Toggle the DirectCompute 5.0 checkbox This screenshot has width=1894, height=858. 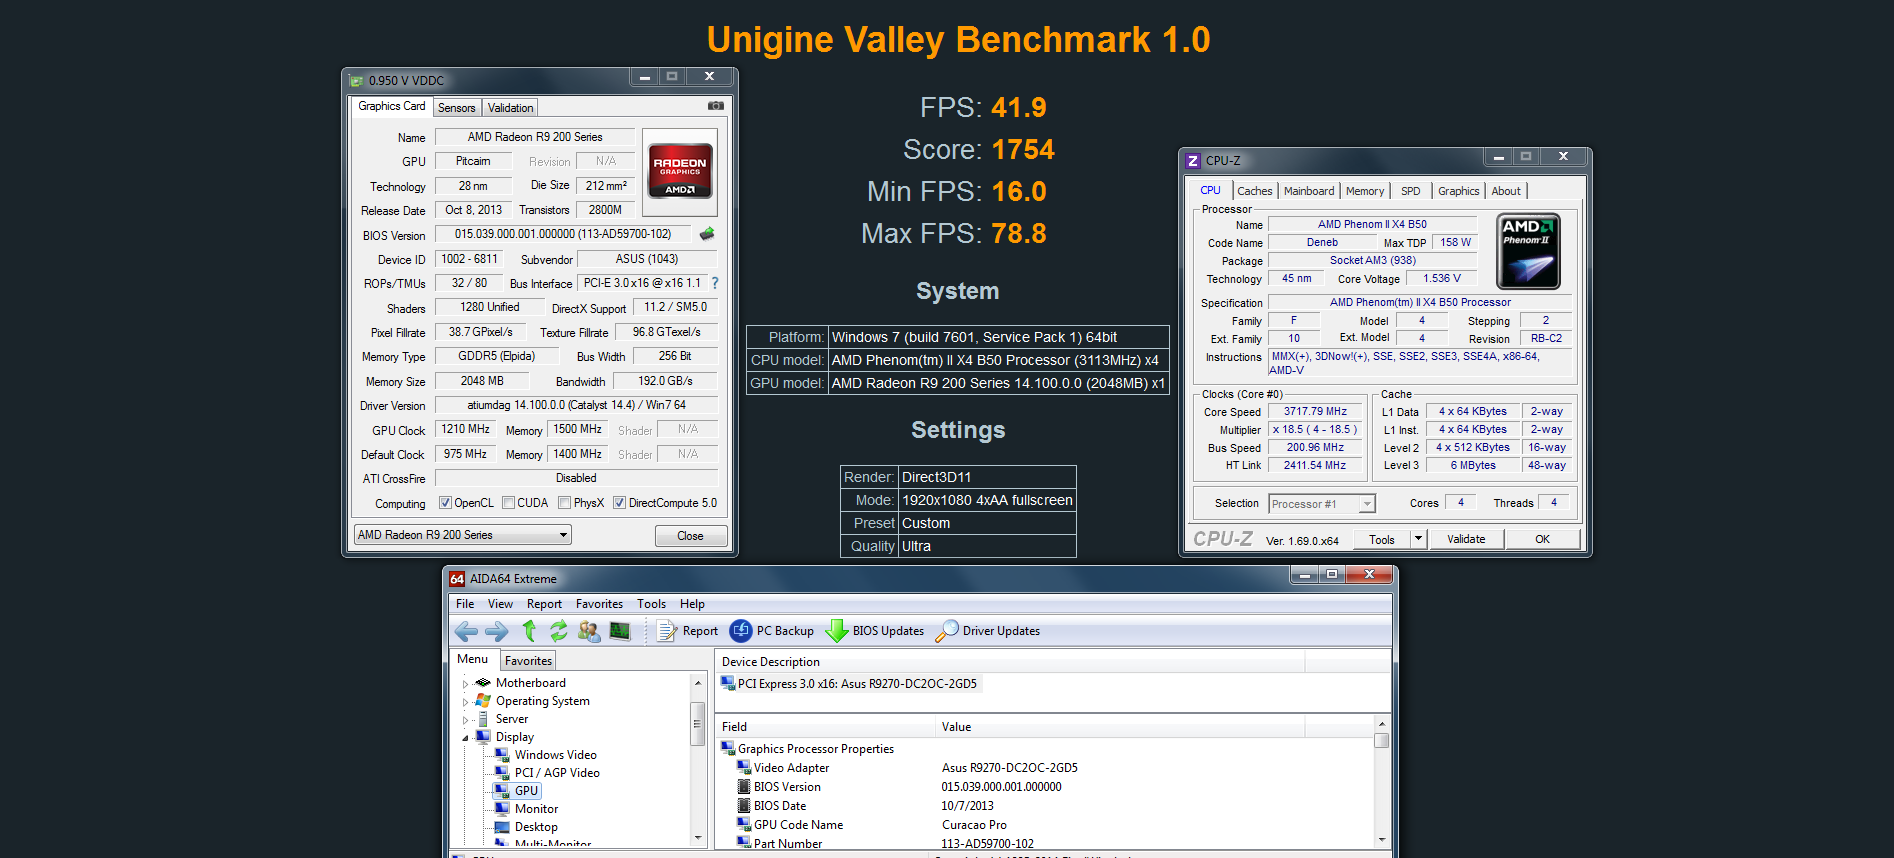point(620,503)
